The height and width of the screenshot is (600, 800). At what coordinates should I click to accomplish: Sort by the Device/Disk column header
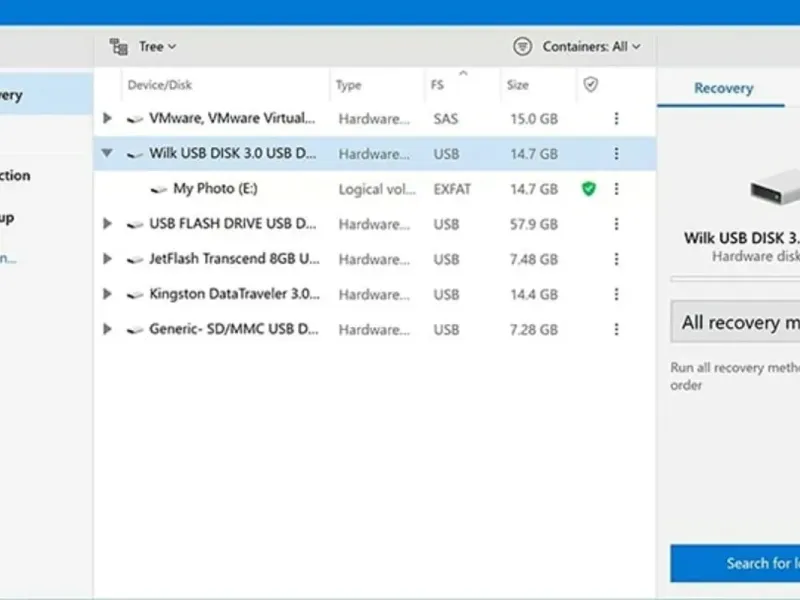tap(160, 85)
